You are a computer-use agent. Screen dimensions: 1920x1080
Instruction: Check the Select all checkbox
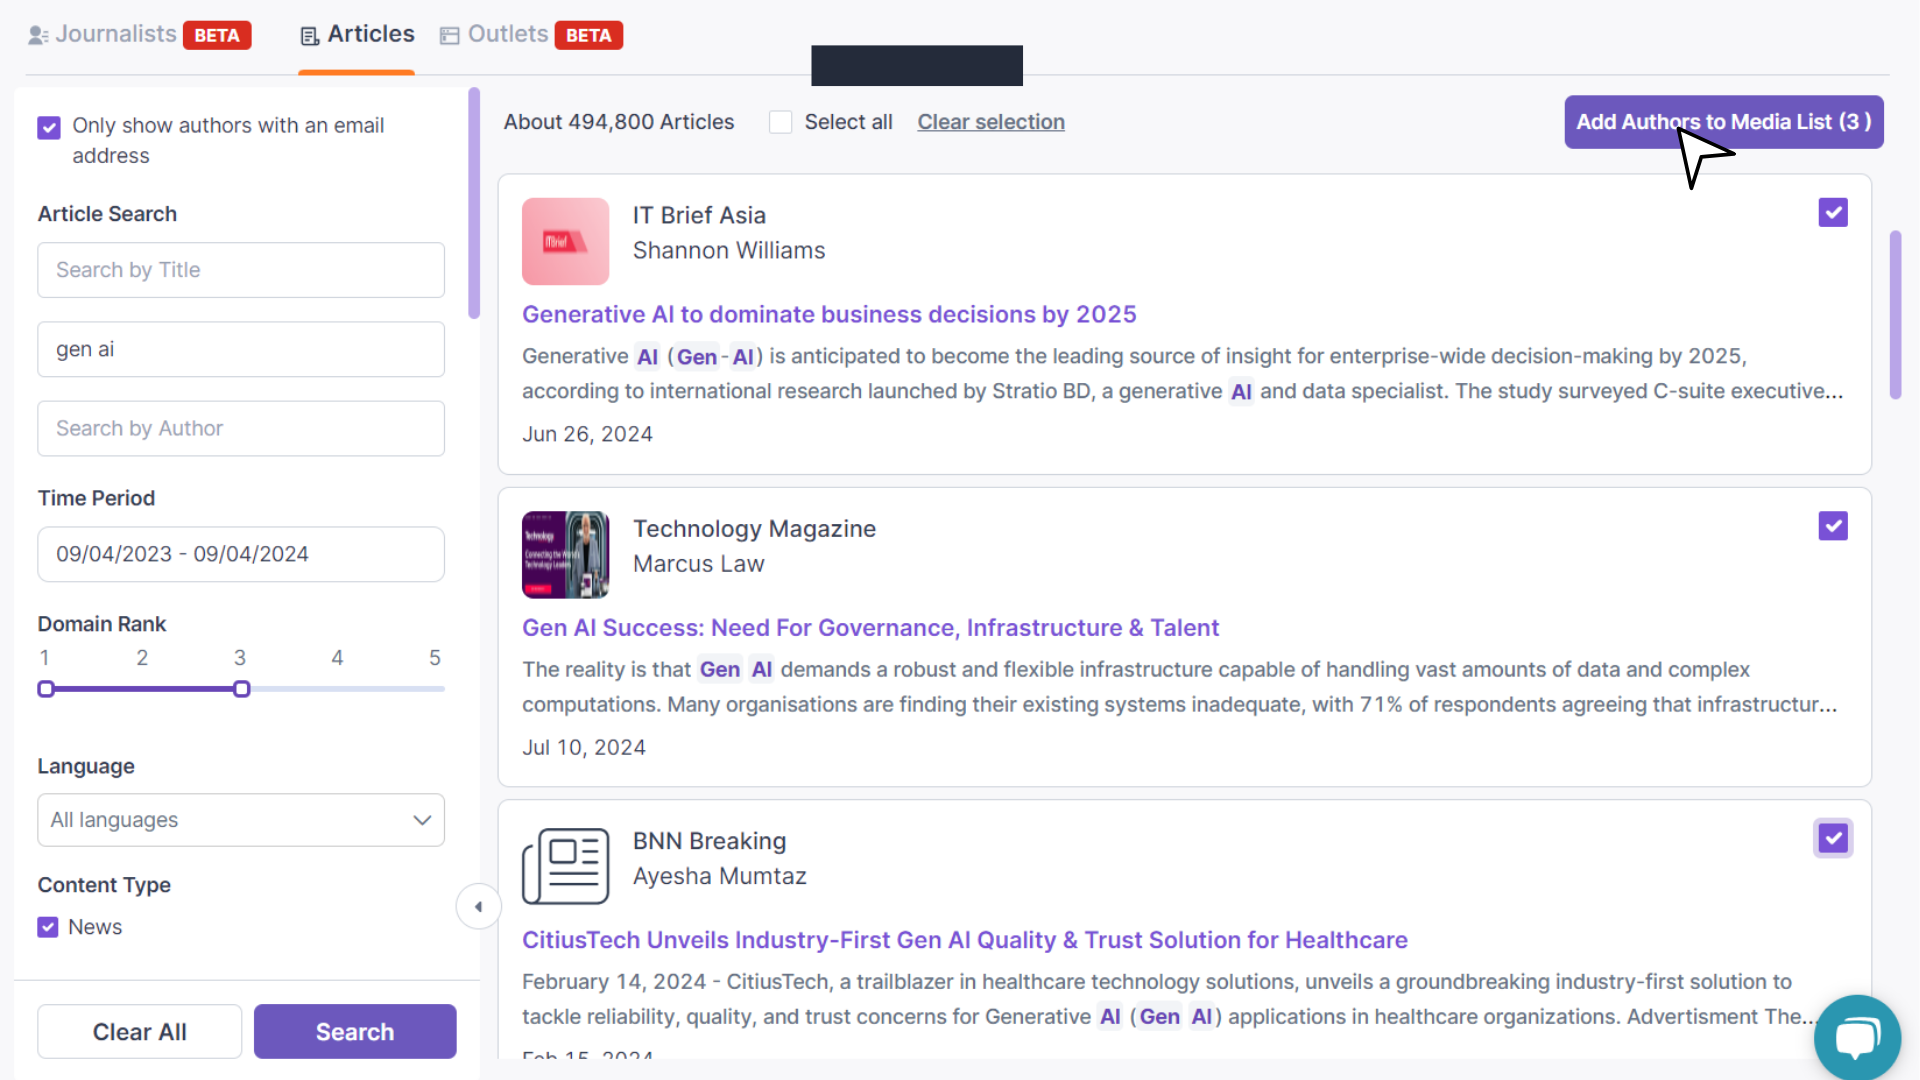tap(780, 122)
